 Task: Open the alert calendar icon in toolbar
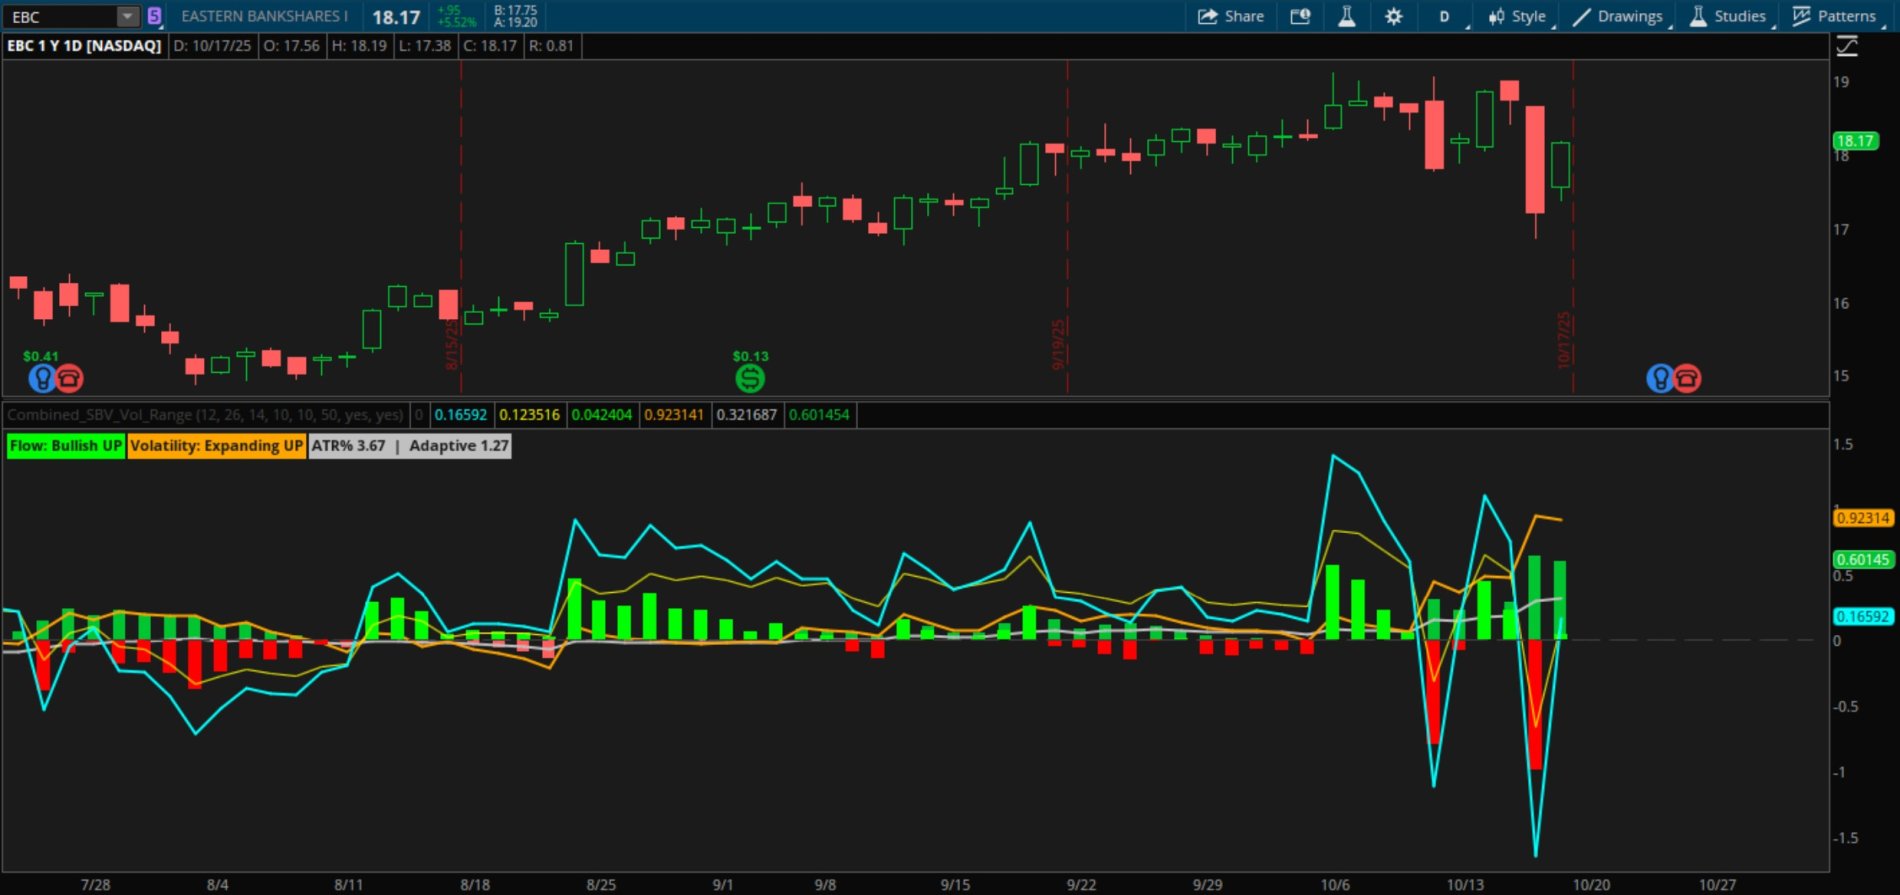(x=1300, y=16)
